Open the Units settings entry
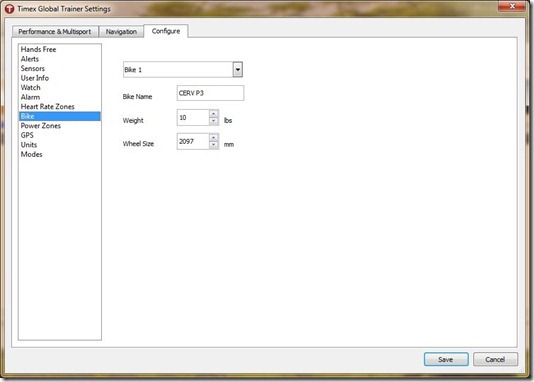The image size is (534, 382). click(60, 145)
